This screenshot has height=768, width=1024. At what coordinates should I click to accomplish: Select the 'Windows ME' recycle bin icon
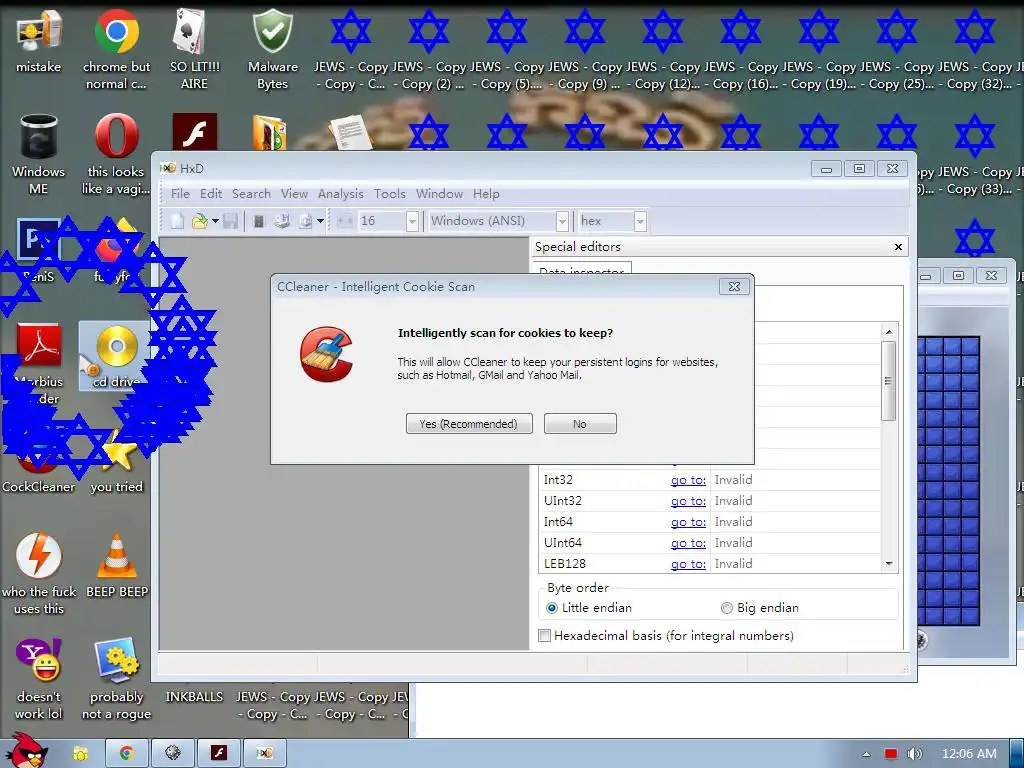(39, 154)
